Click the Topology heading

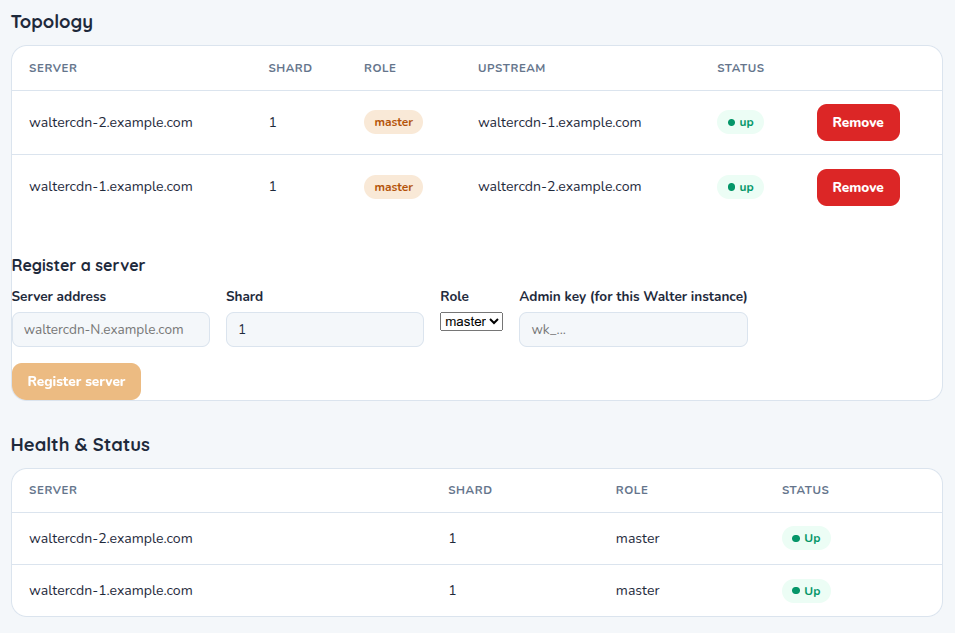pyautogui.click(x=52, y=22)
